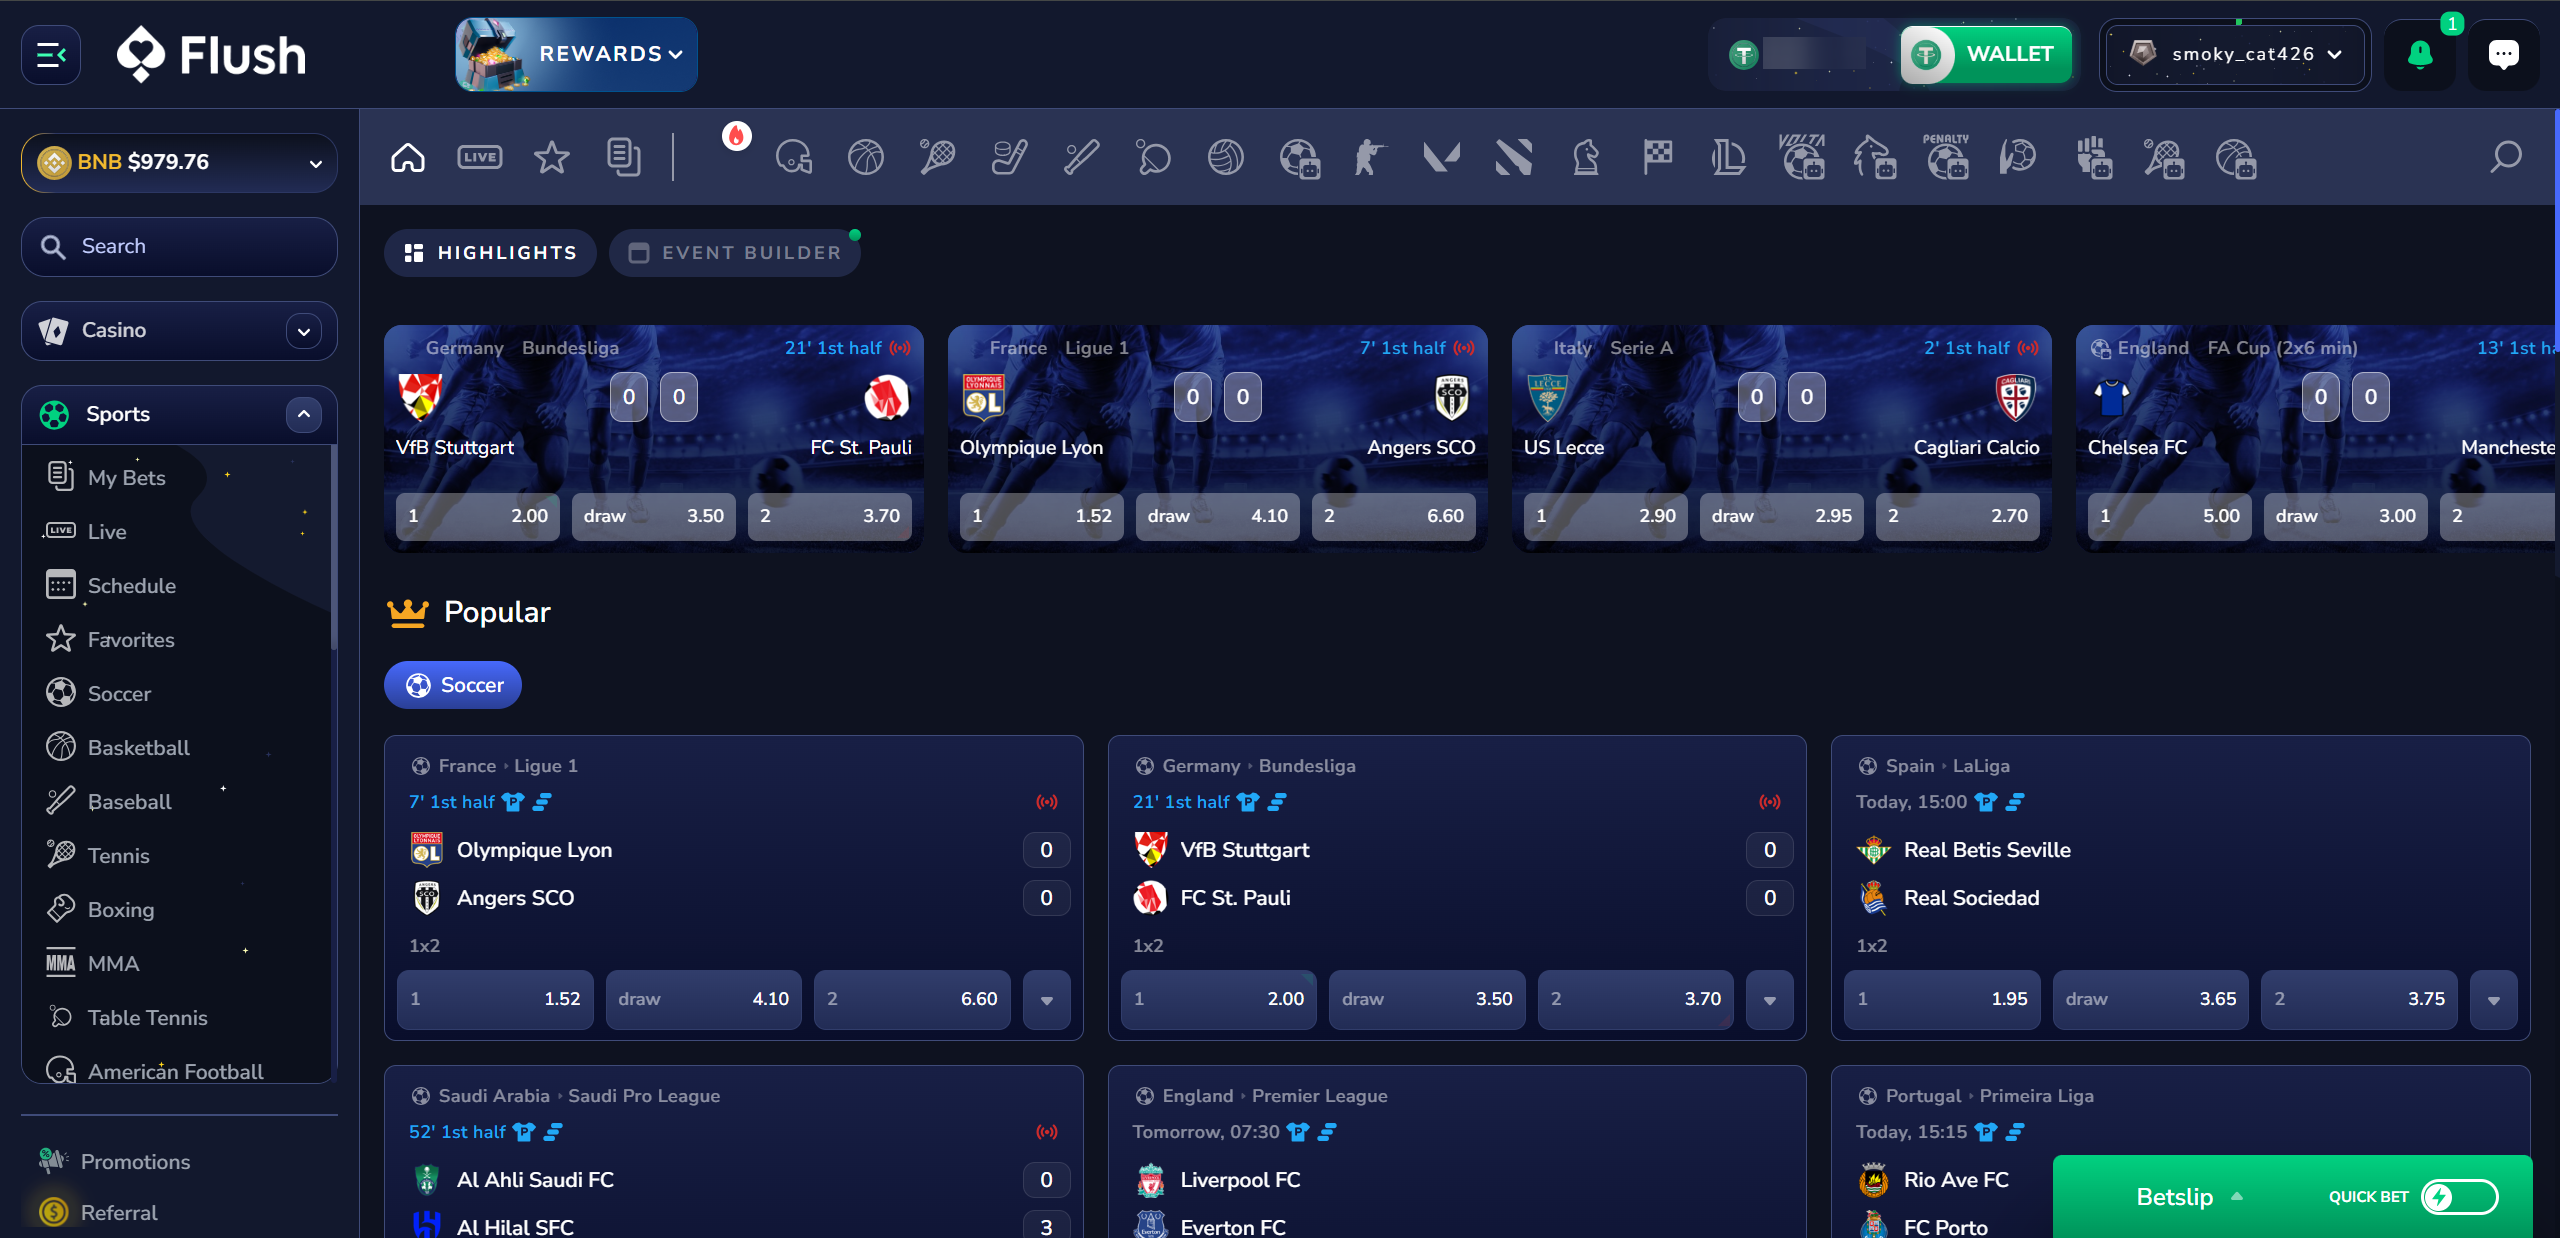Pick draw 2.95 on US Lecce highlight card

pos(1782,516)
